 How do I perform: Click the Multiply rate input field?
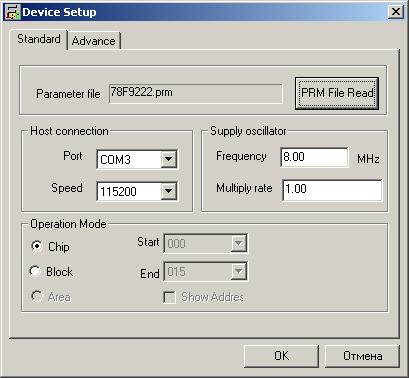(x=332, y=190)
